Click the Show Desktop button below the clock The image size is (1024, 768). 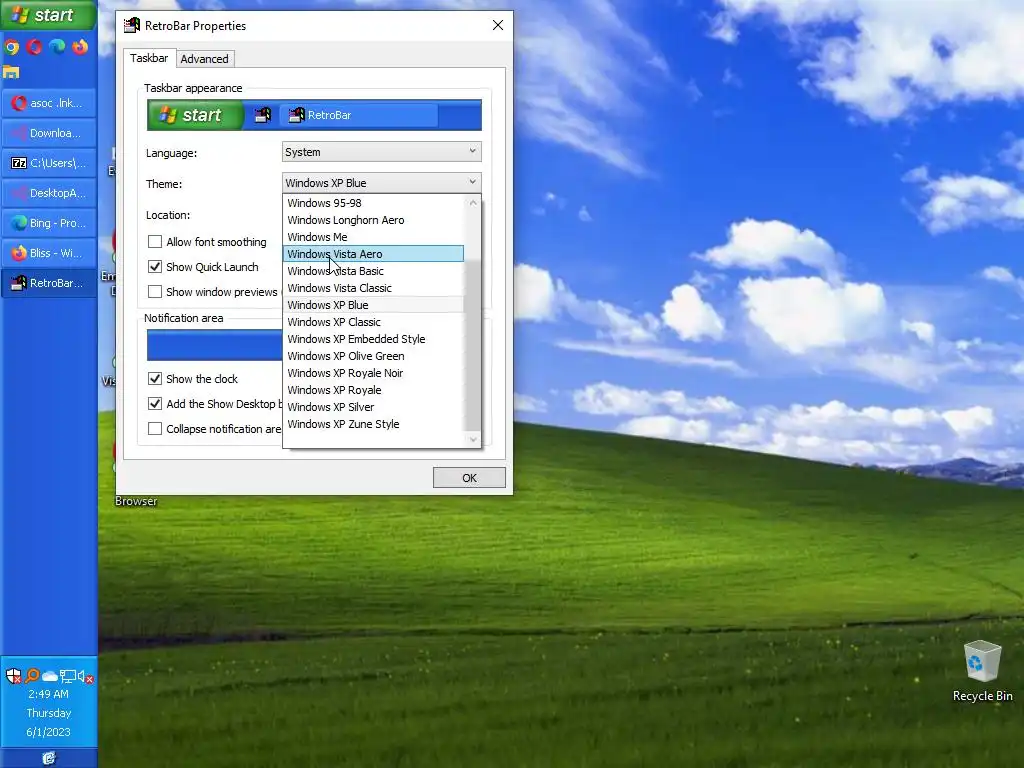[x=49, y=758]
